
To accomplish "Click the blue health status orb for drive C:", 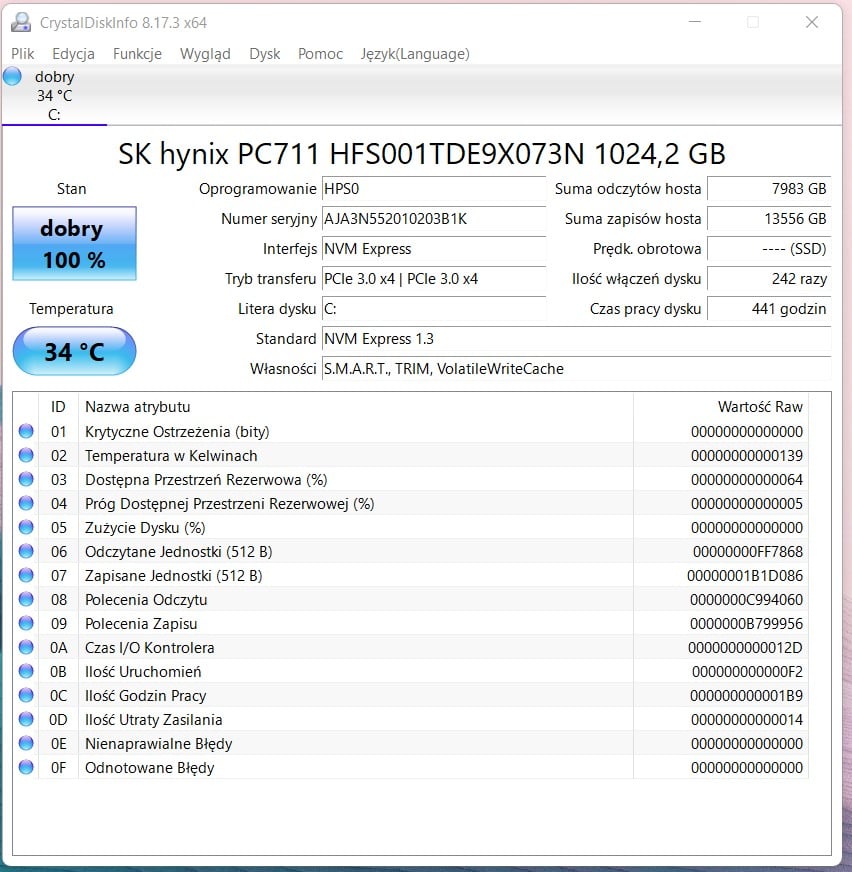I will pyautogui.click(x=12, y=76).
